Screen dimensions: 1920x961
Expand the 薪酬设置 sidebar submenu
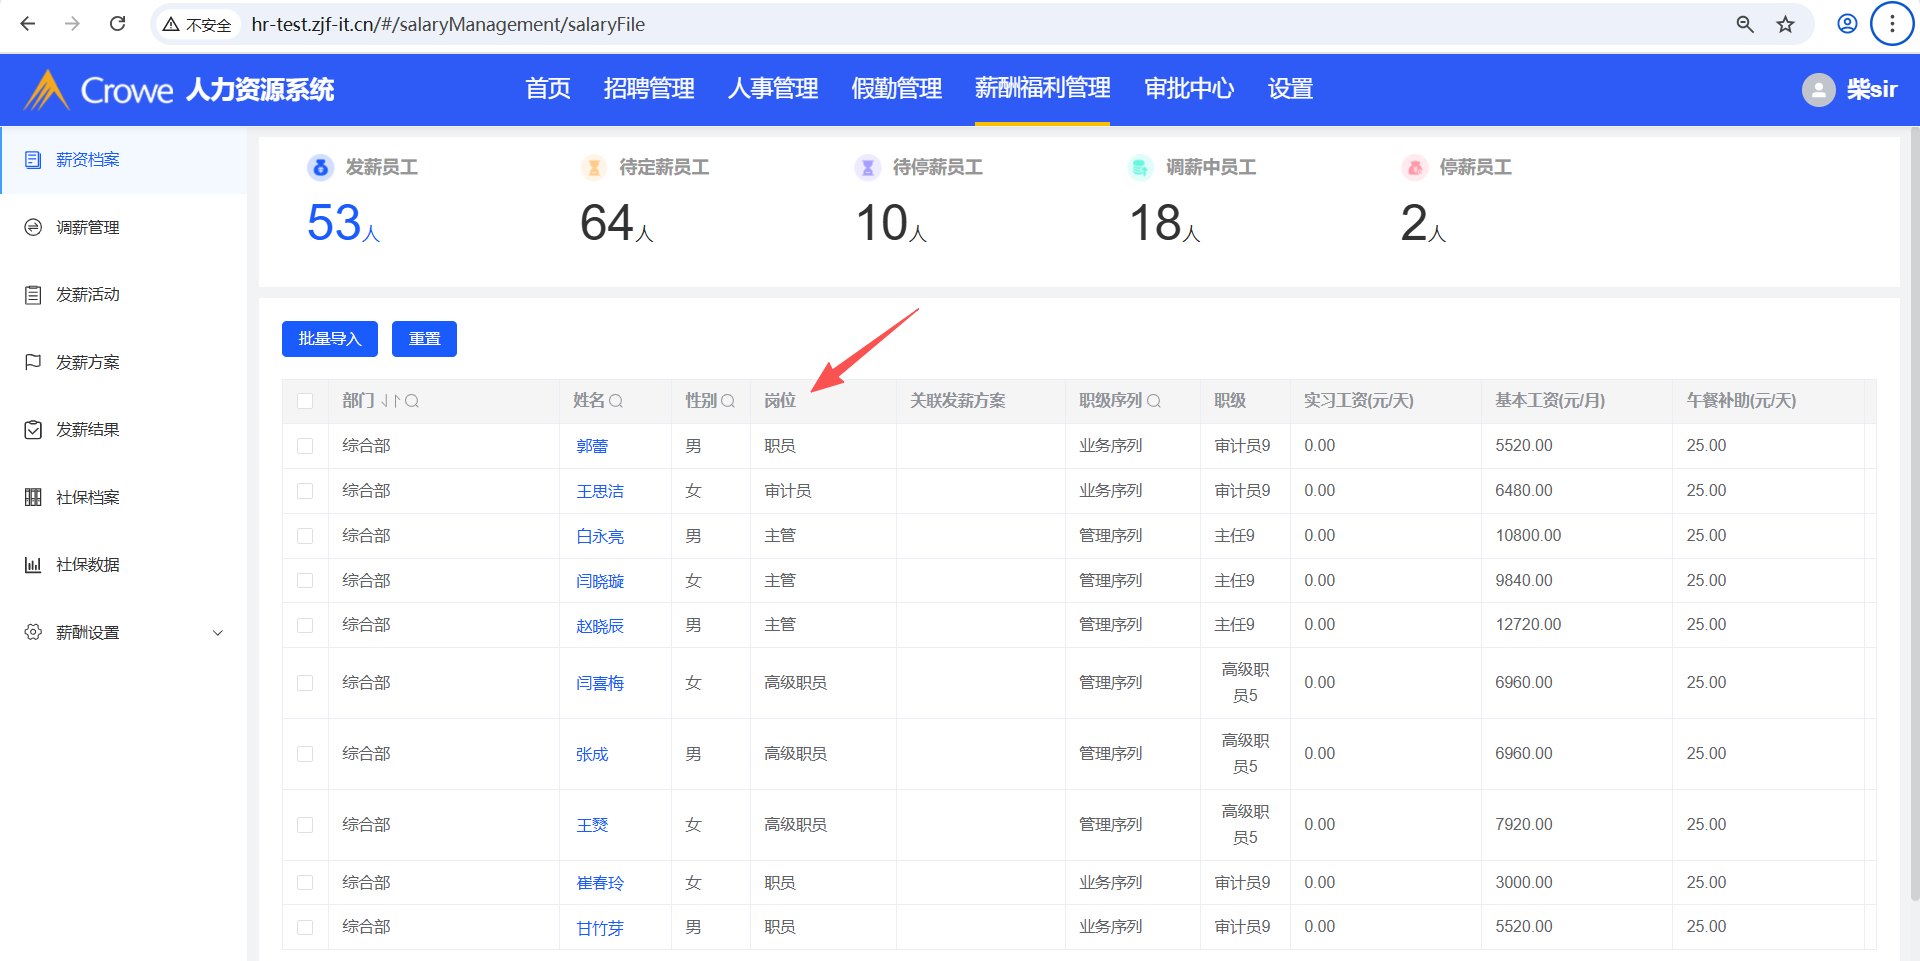[x=217, y=633]
